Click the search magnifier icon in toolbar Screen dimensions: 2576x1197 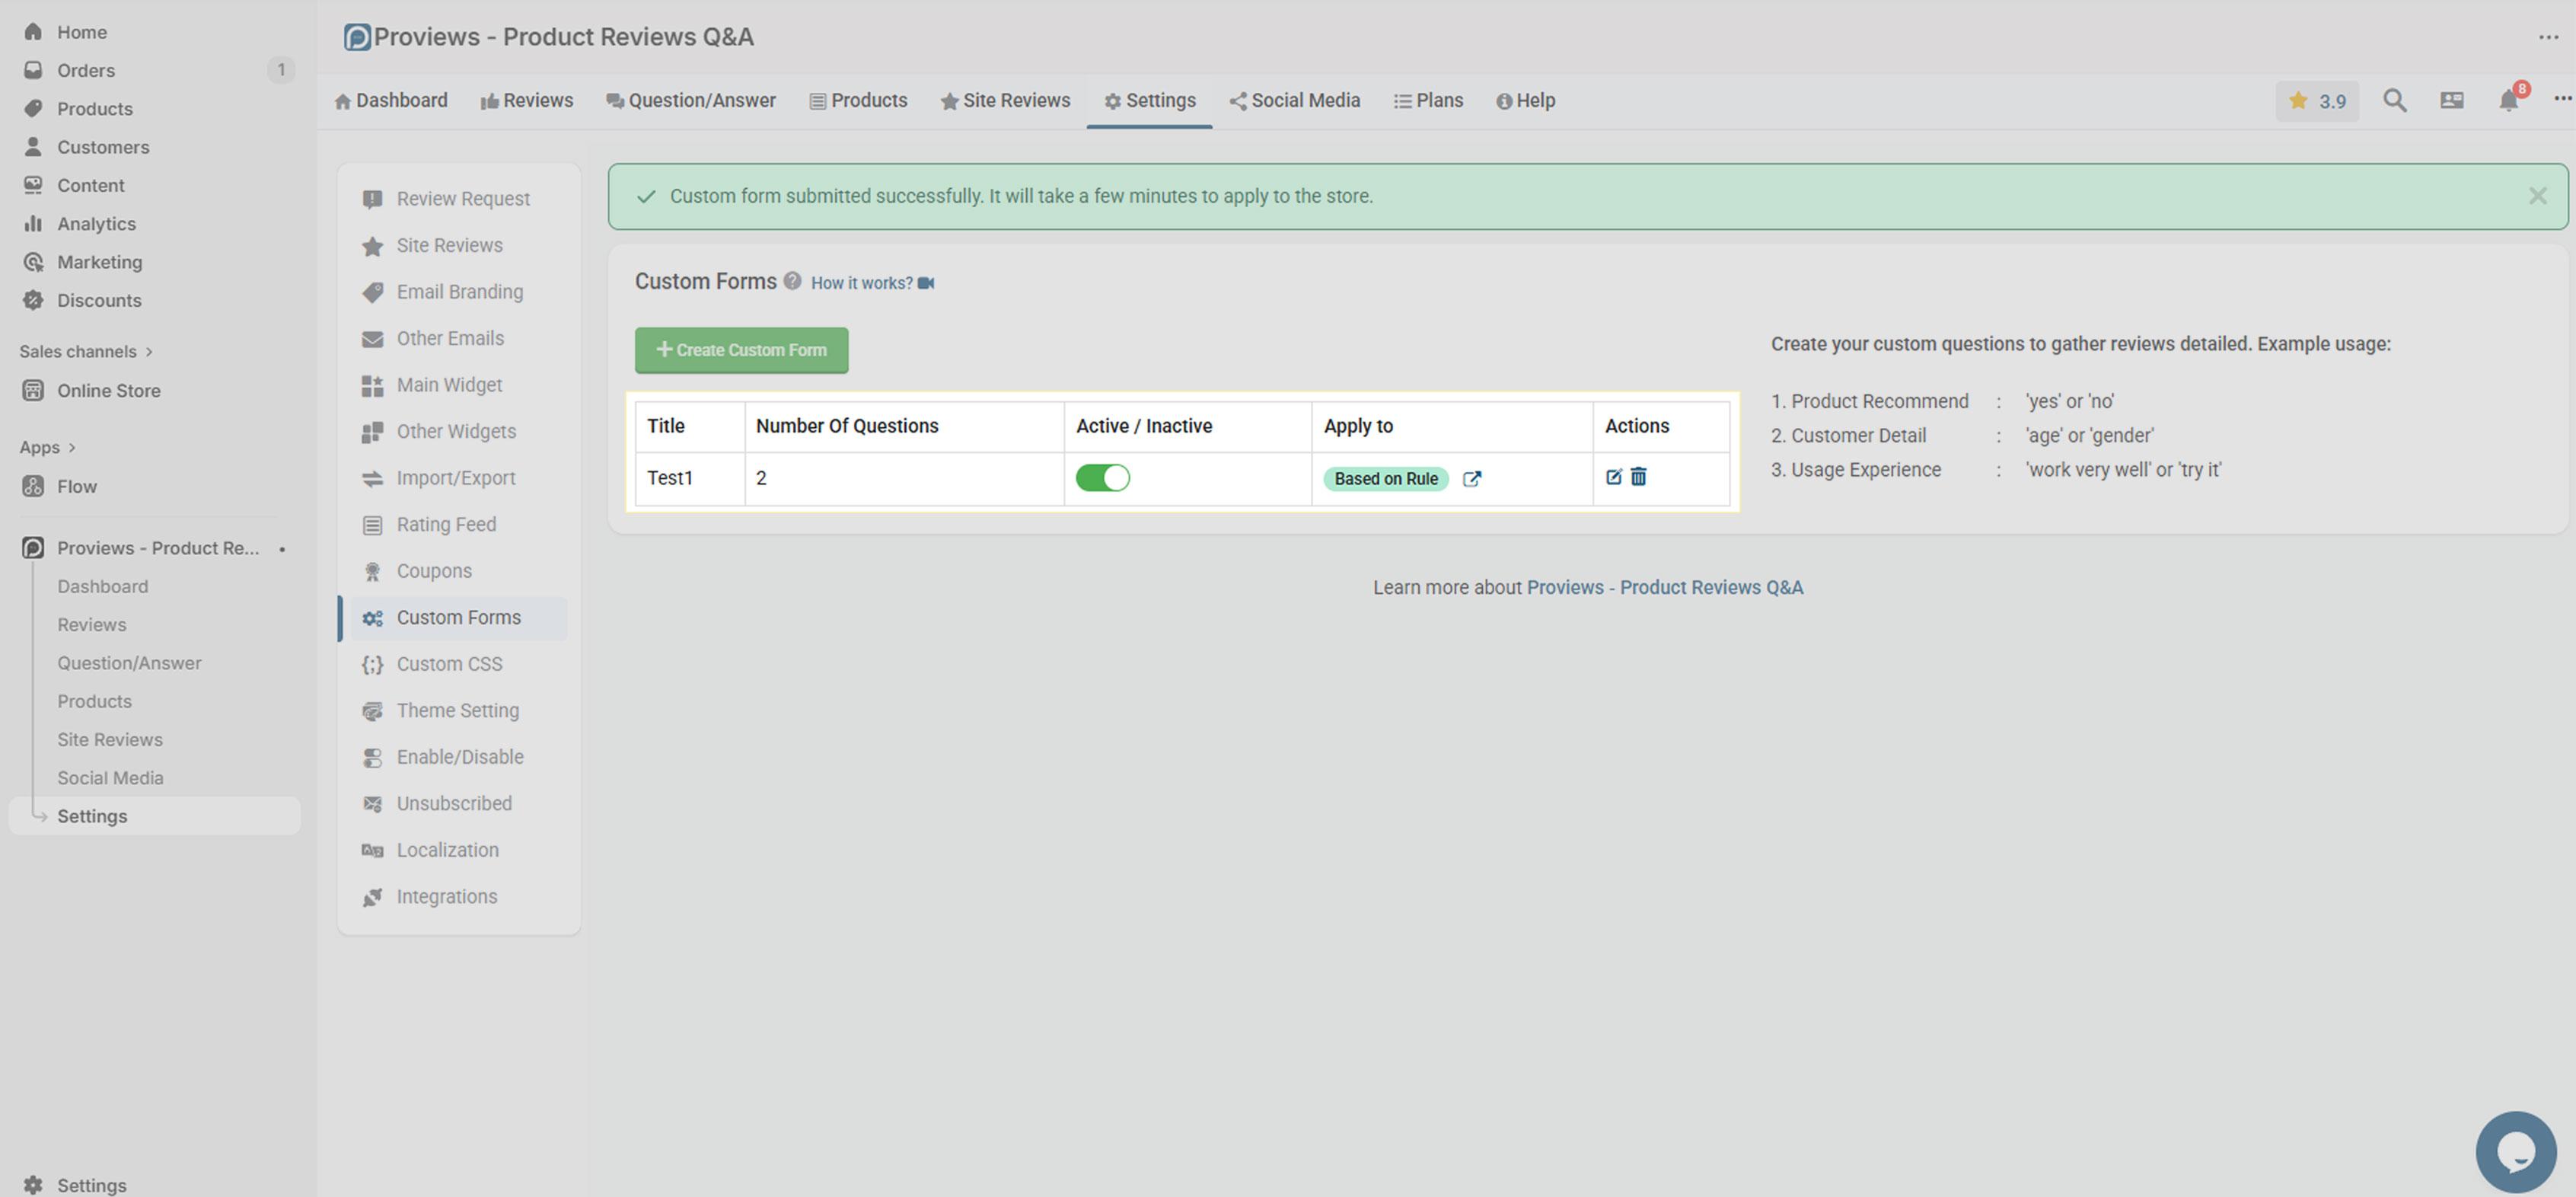coord(2394,101)
